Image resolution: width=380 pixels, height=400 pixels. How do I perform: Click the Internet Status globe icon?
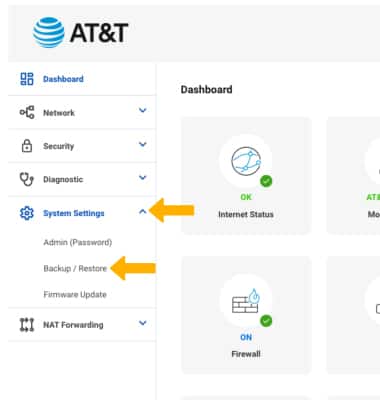click(x=246, y=161)
